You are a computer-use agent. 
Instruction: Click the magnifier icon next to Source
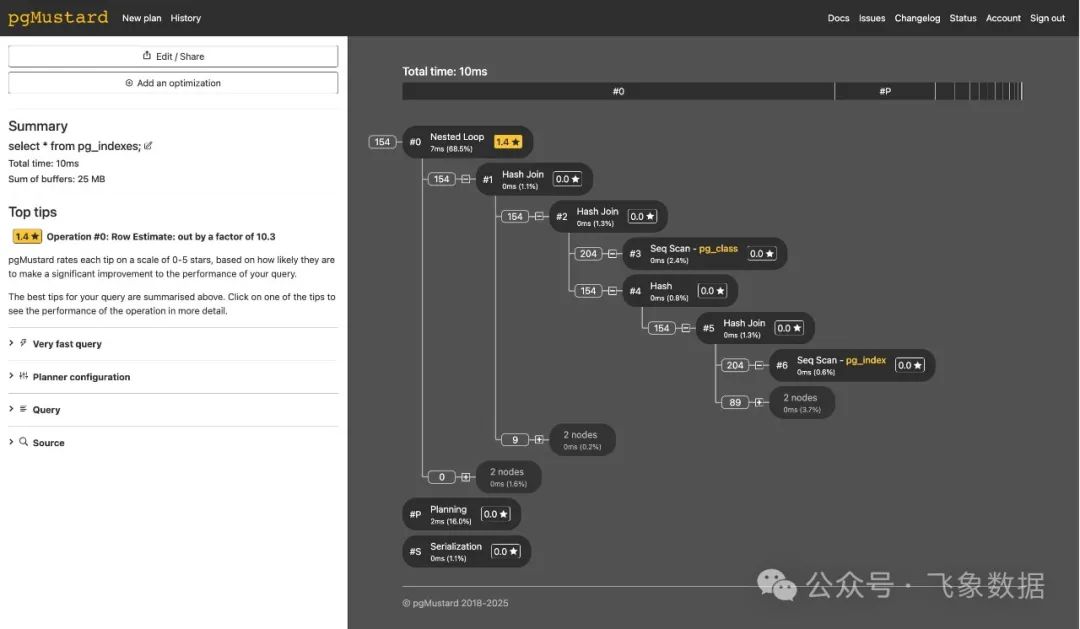pyautogui.click(x=23, y=442)
